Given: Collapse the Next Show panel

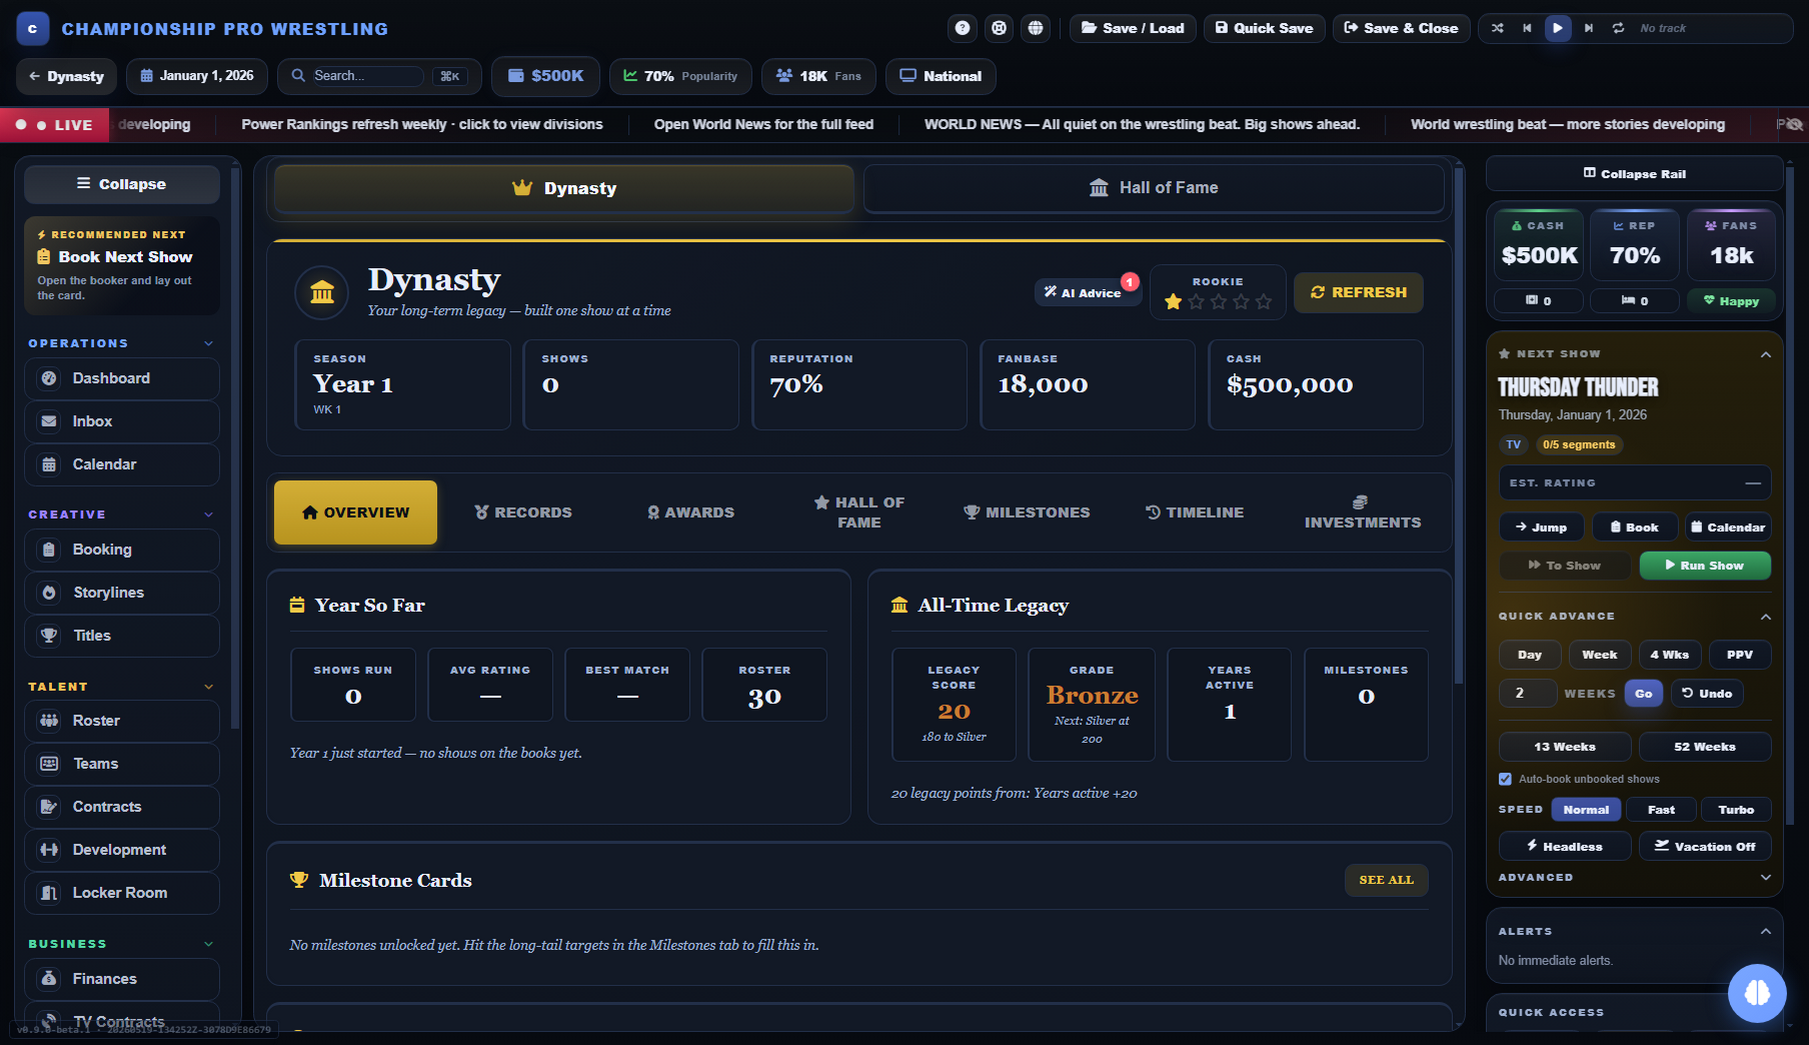Looking at the screenshot, I should tap(1765, 354).
